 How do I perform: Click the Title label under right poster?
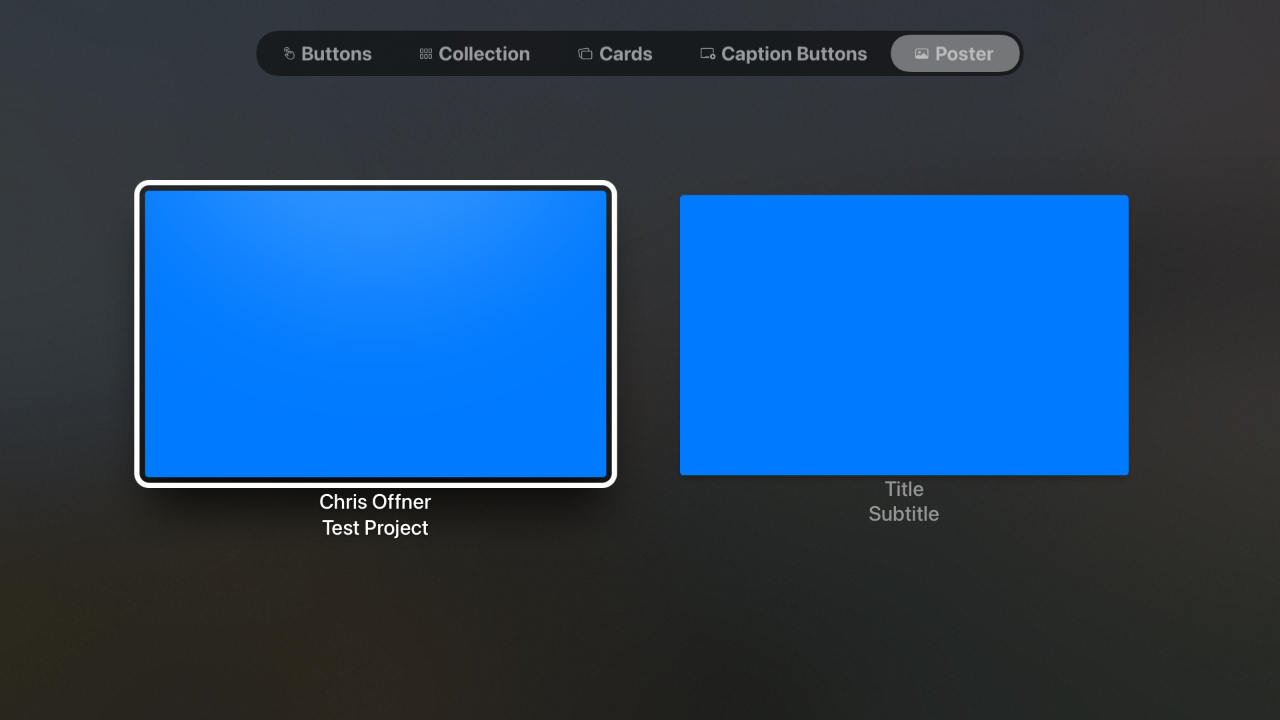(904, 489)
